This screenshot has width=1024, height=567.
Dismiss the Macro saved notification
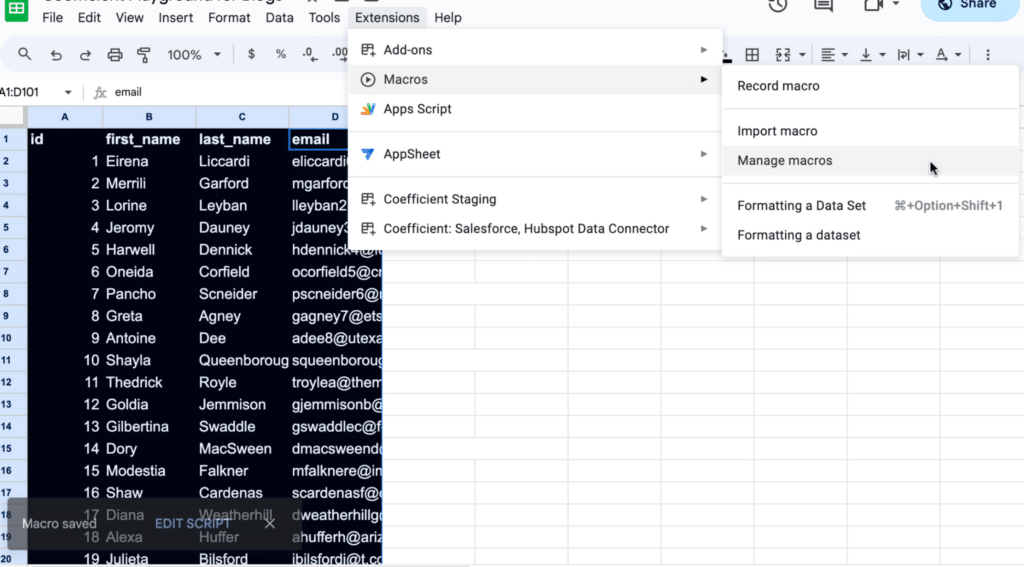[270, 523]
